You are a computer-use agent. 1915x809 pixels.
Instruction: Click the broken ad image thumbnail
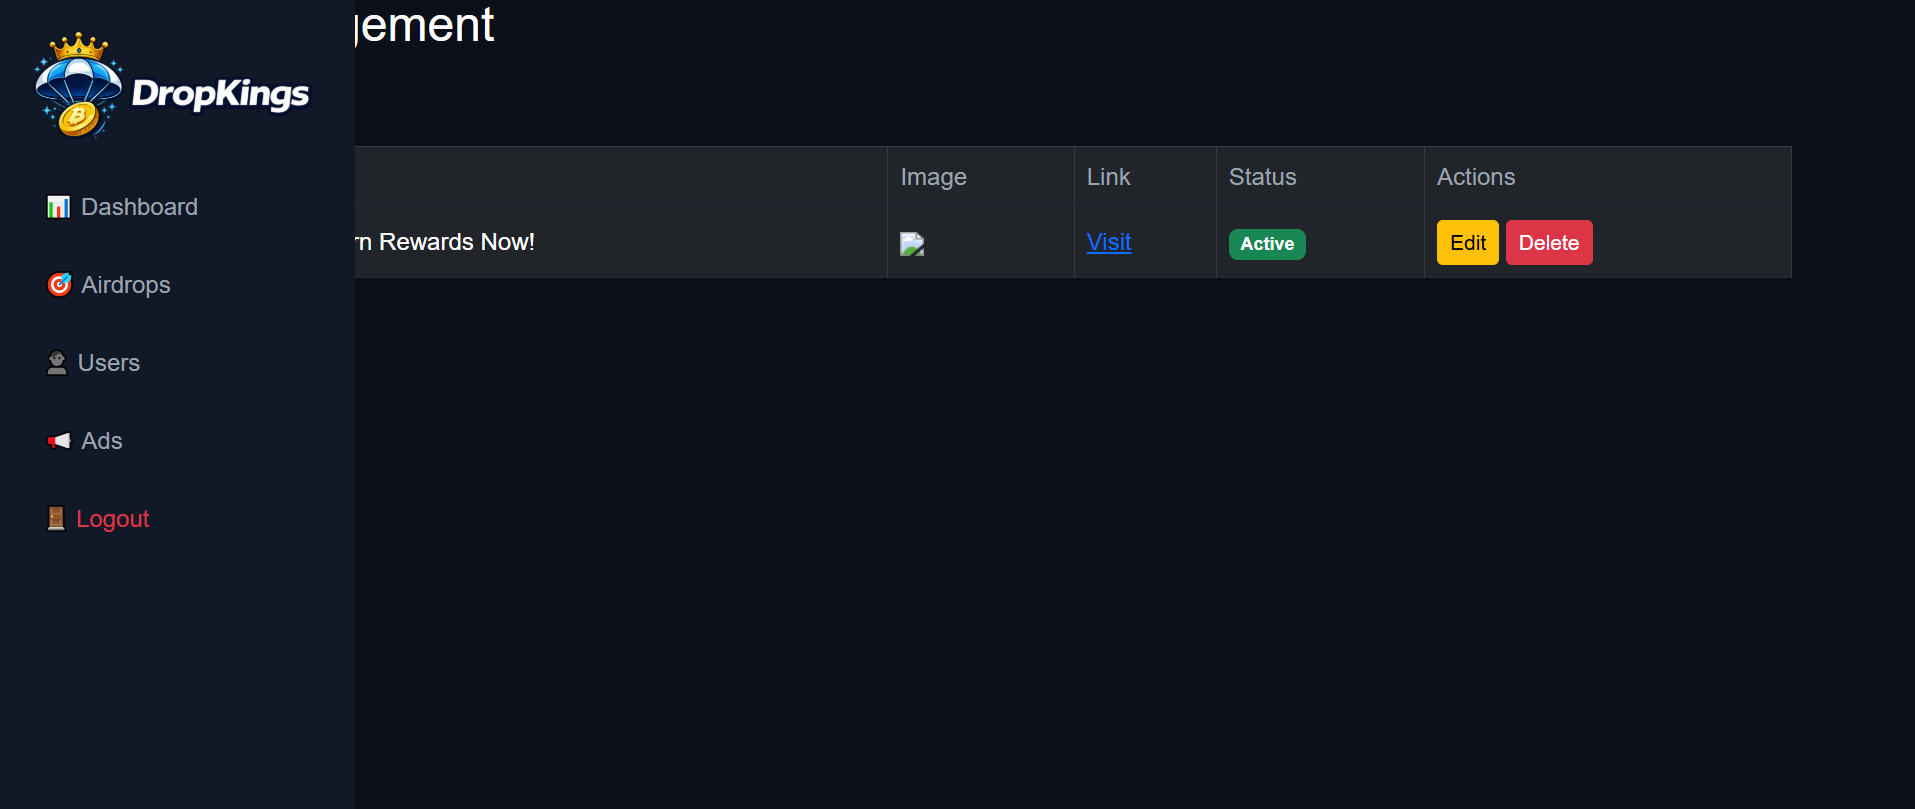pos(912,244)
